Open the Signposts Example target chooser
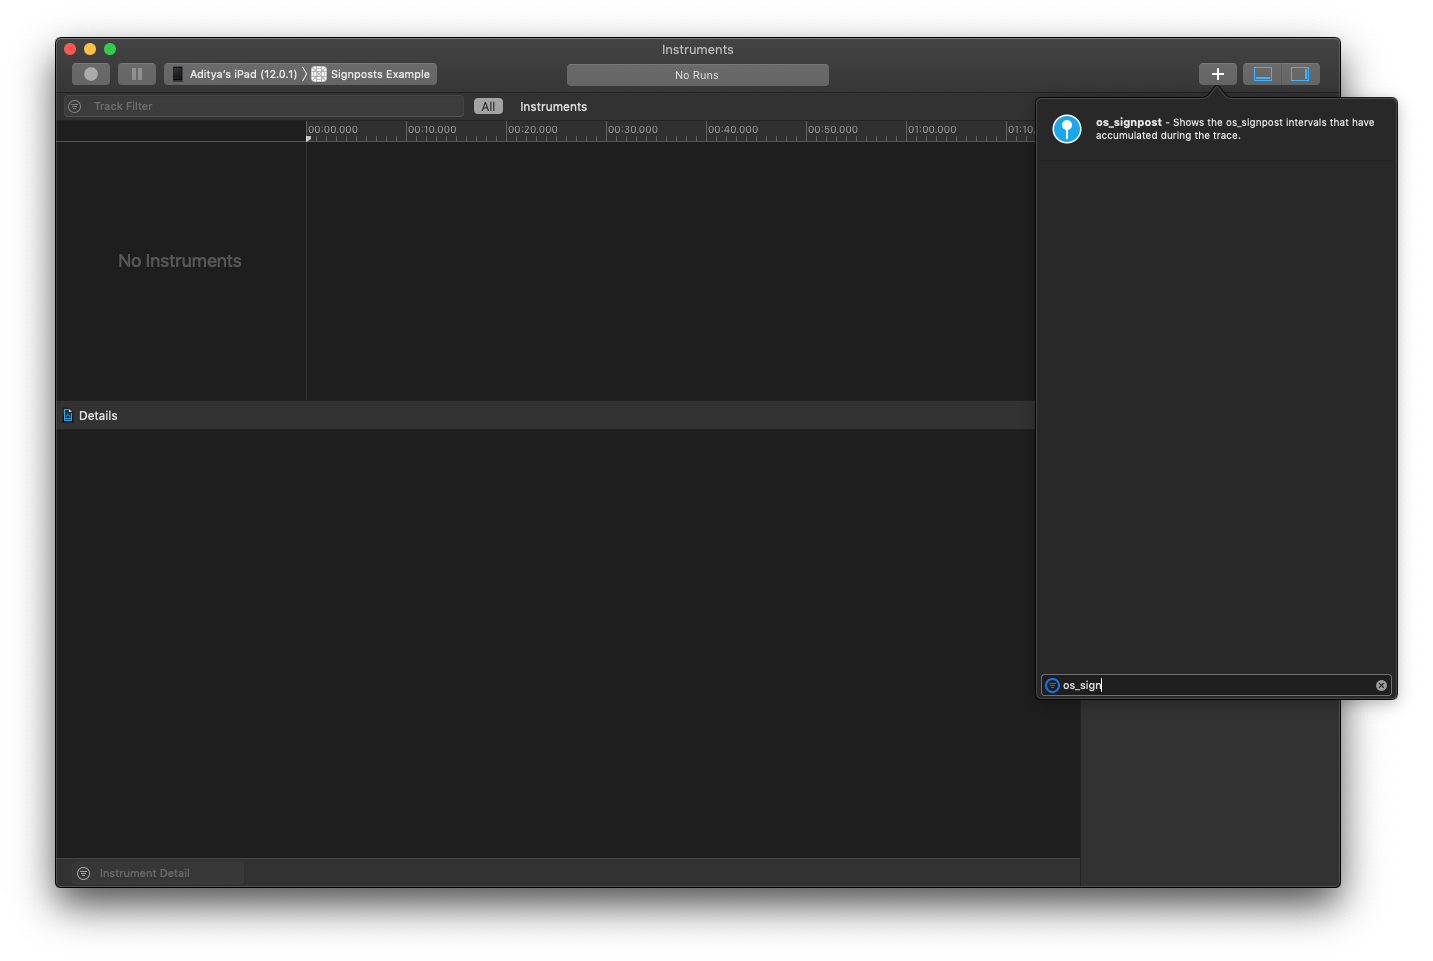The image size is (1433, 961). coord(378,73)
